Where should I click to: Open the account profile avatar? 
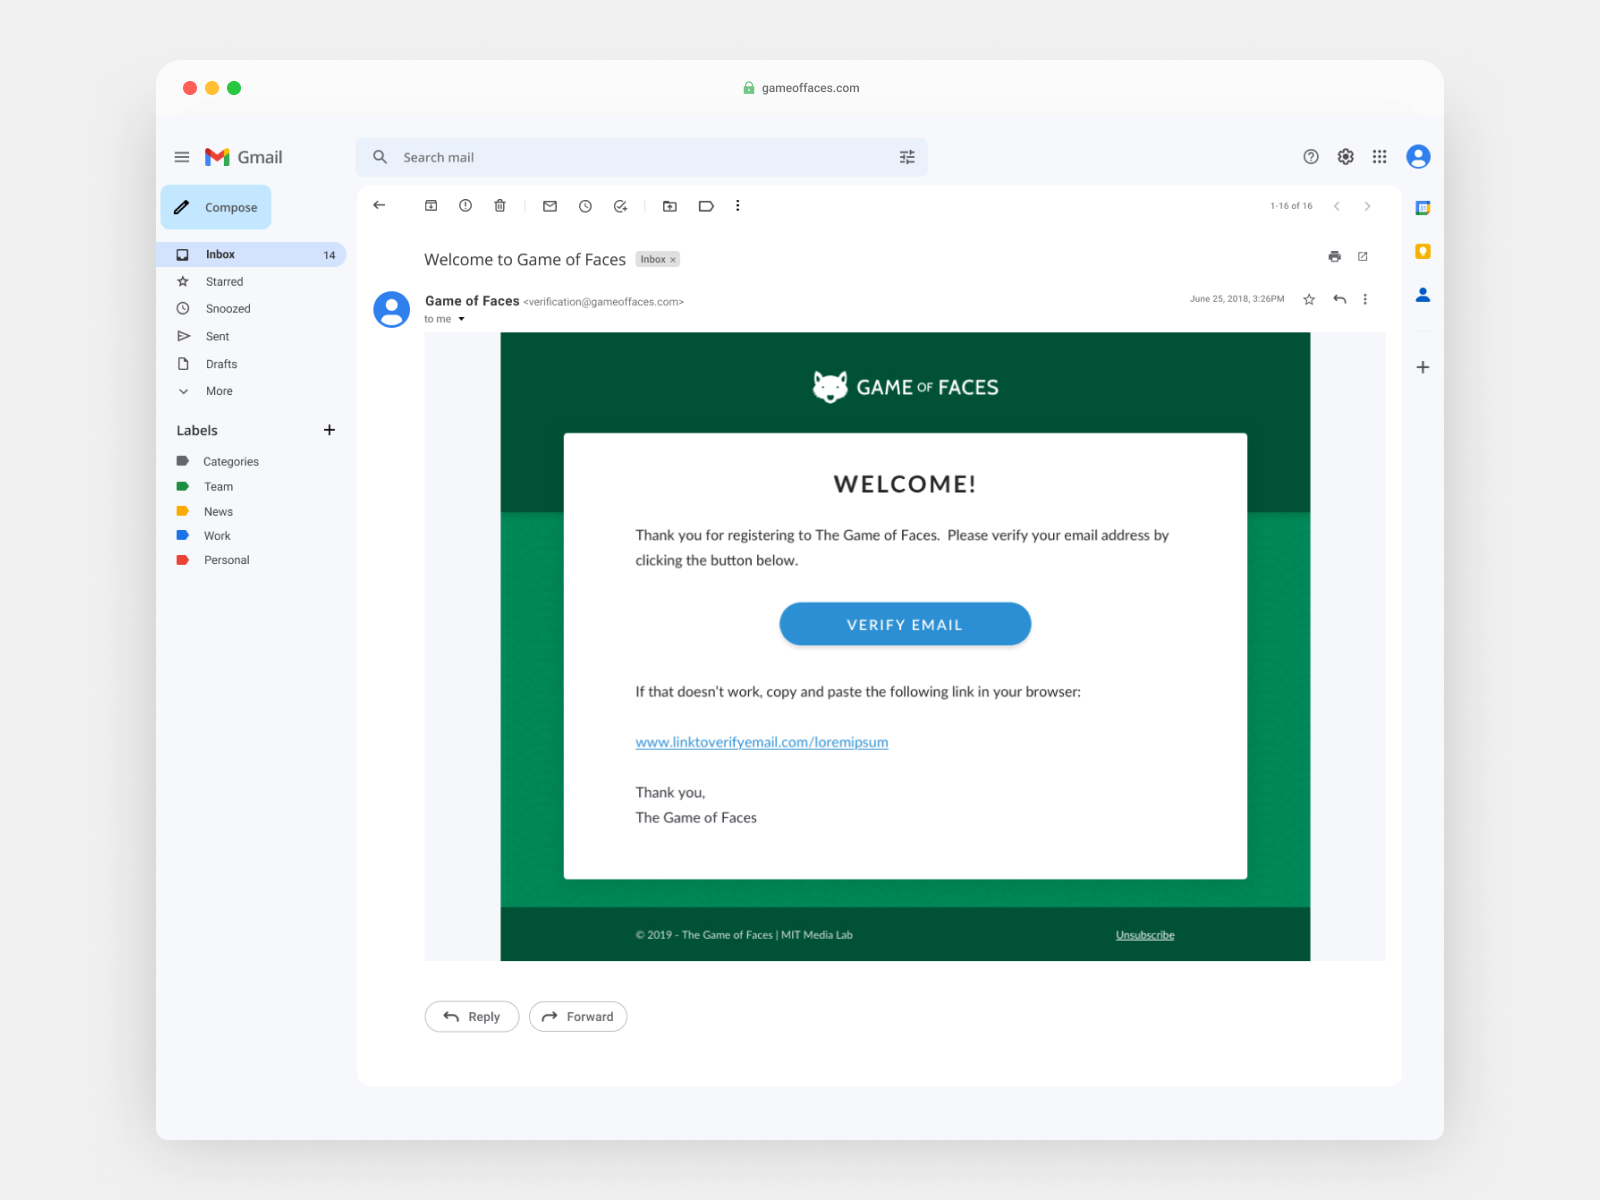tap(1418, 157)
